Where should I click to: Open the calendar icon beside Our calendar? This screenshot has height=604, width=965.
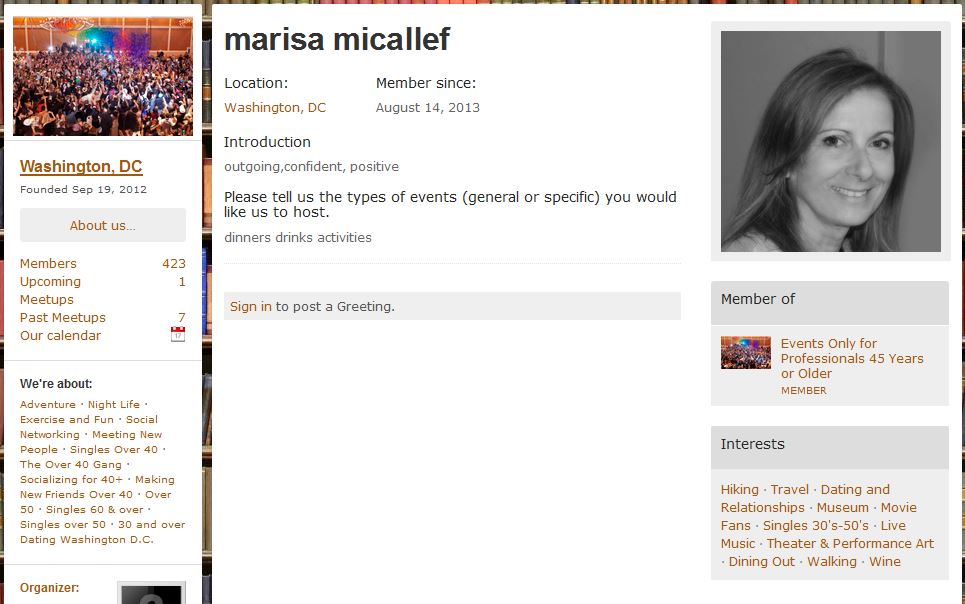pyautogui.click(x=178, y=334)
